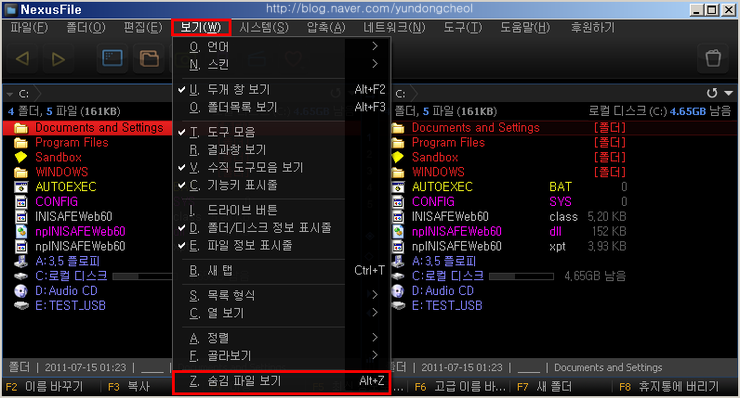Click the 후원하기 menu item
This screenshot has height=398, width=740.
593,27
